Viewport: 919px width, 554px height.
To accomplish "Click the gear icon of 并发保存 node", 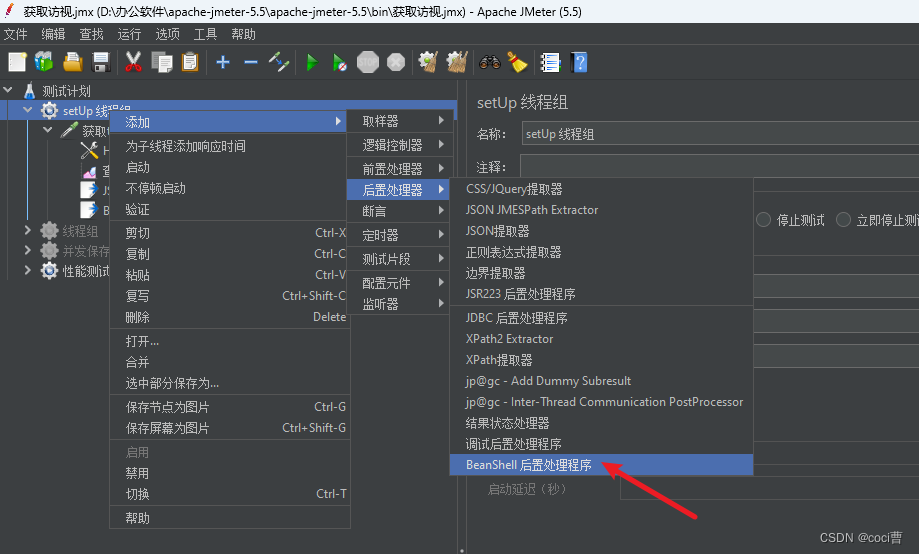I will [49, 250].
